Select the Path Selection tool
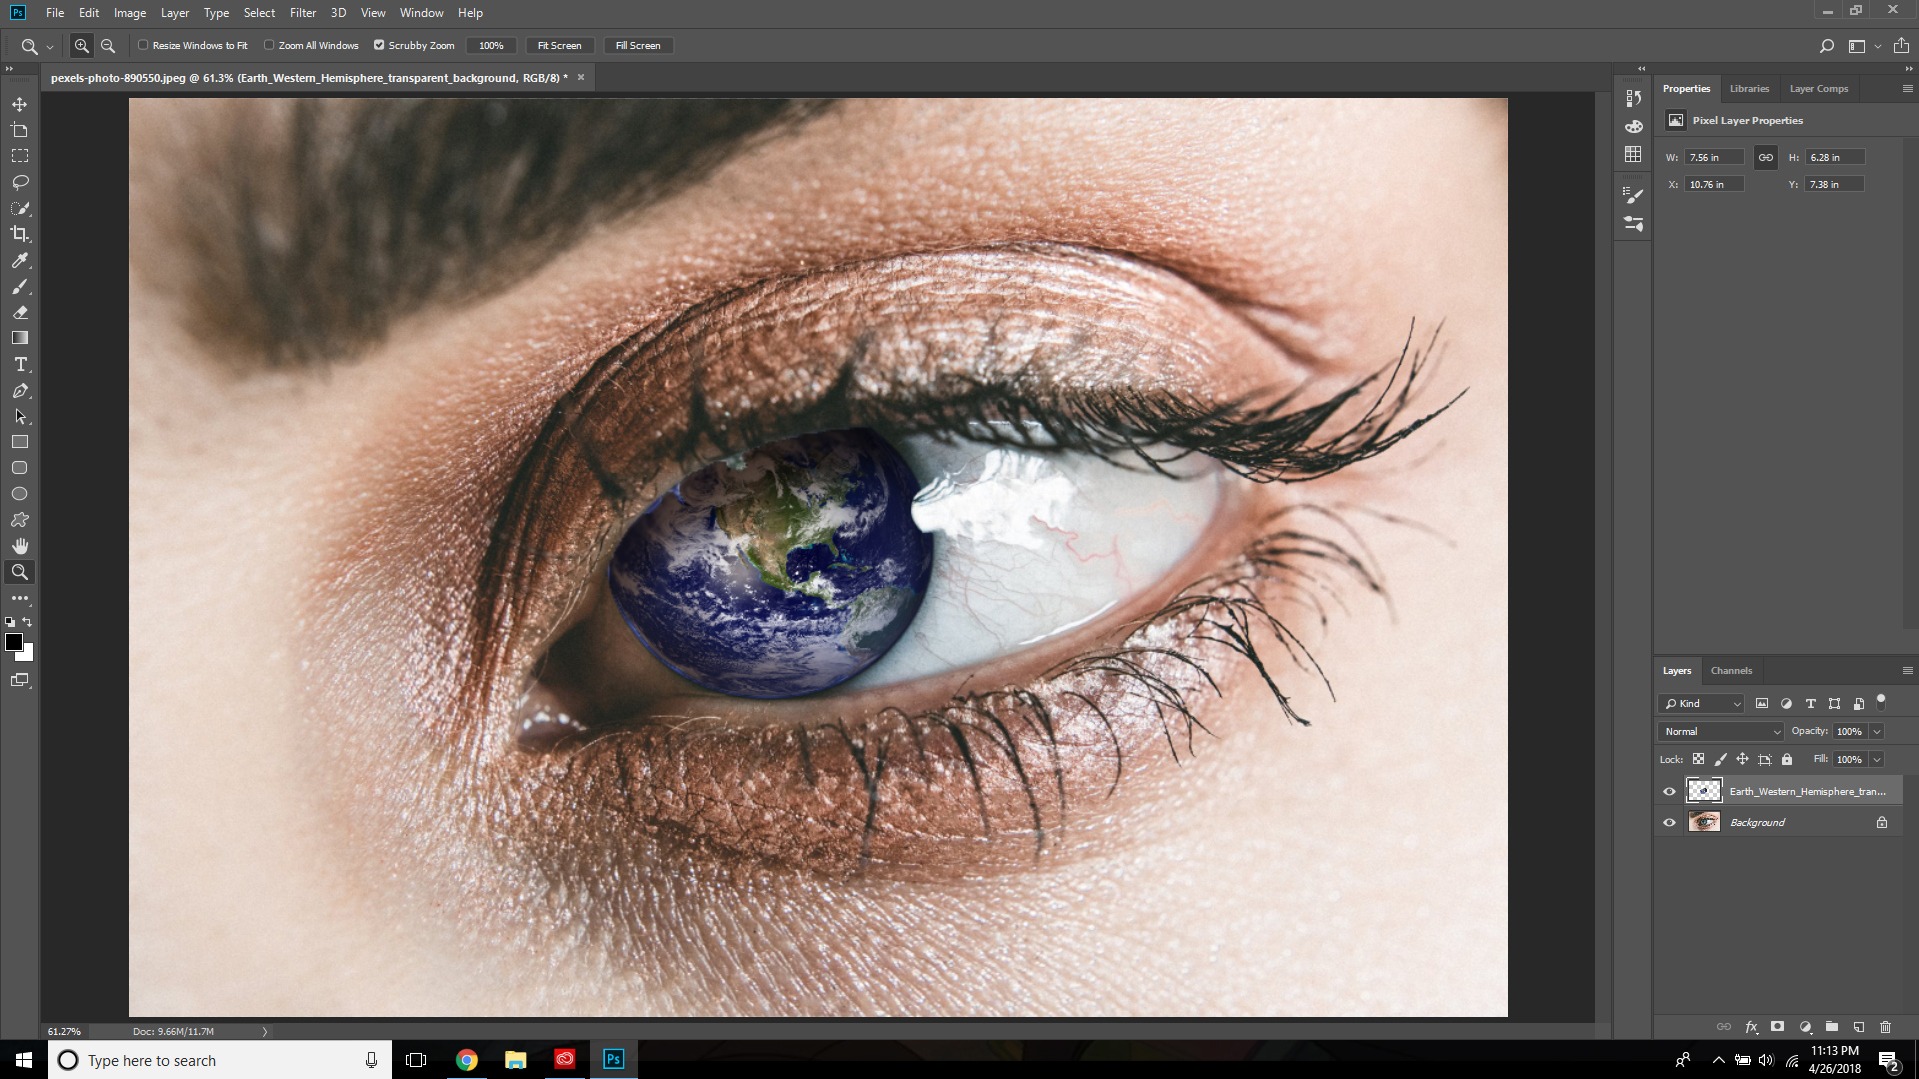Screen dimensions: 1919x1079 [x=20, y=416]
